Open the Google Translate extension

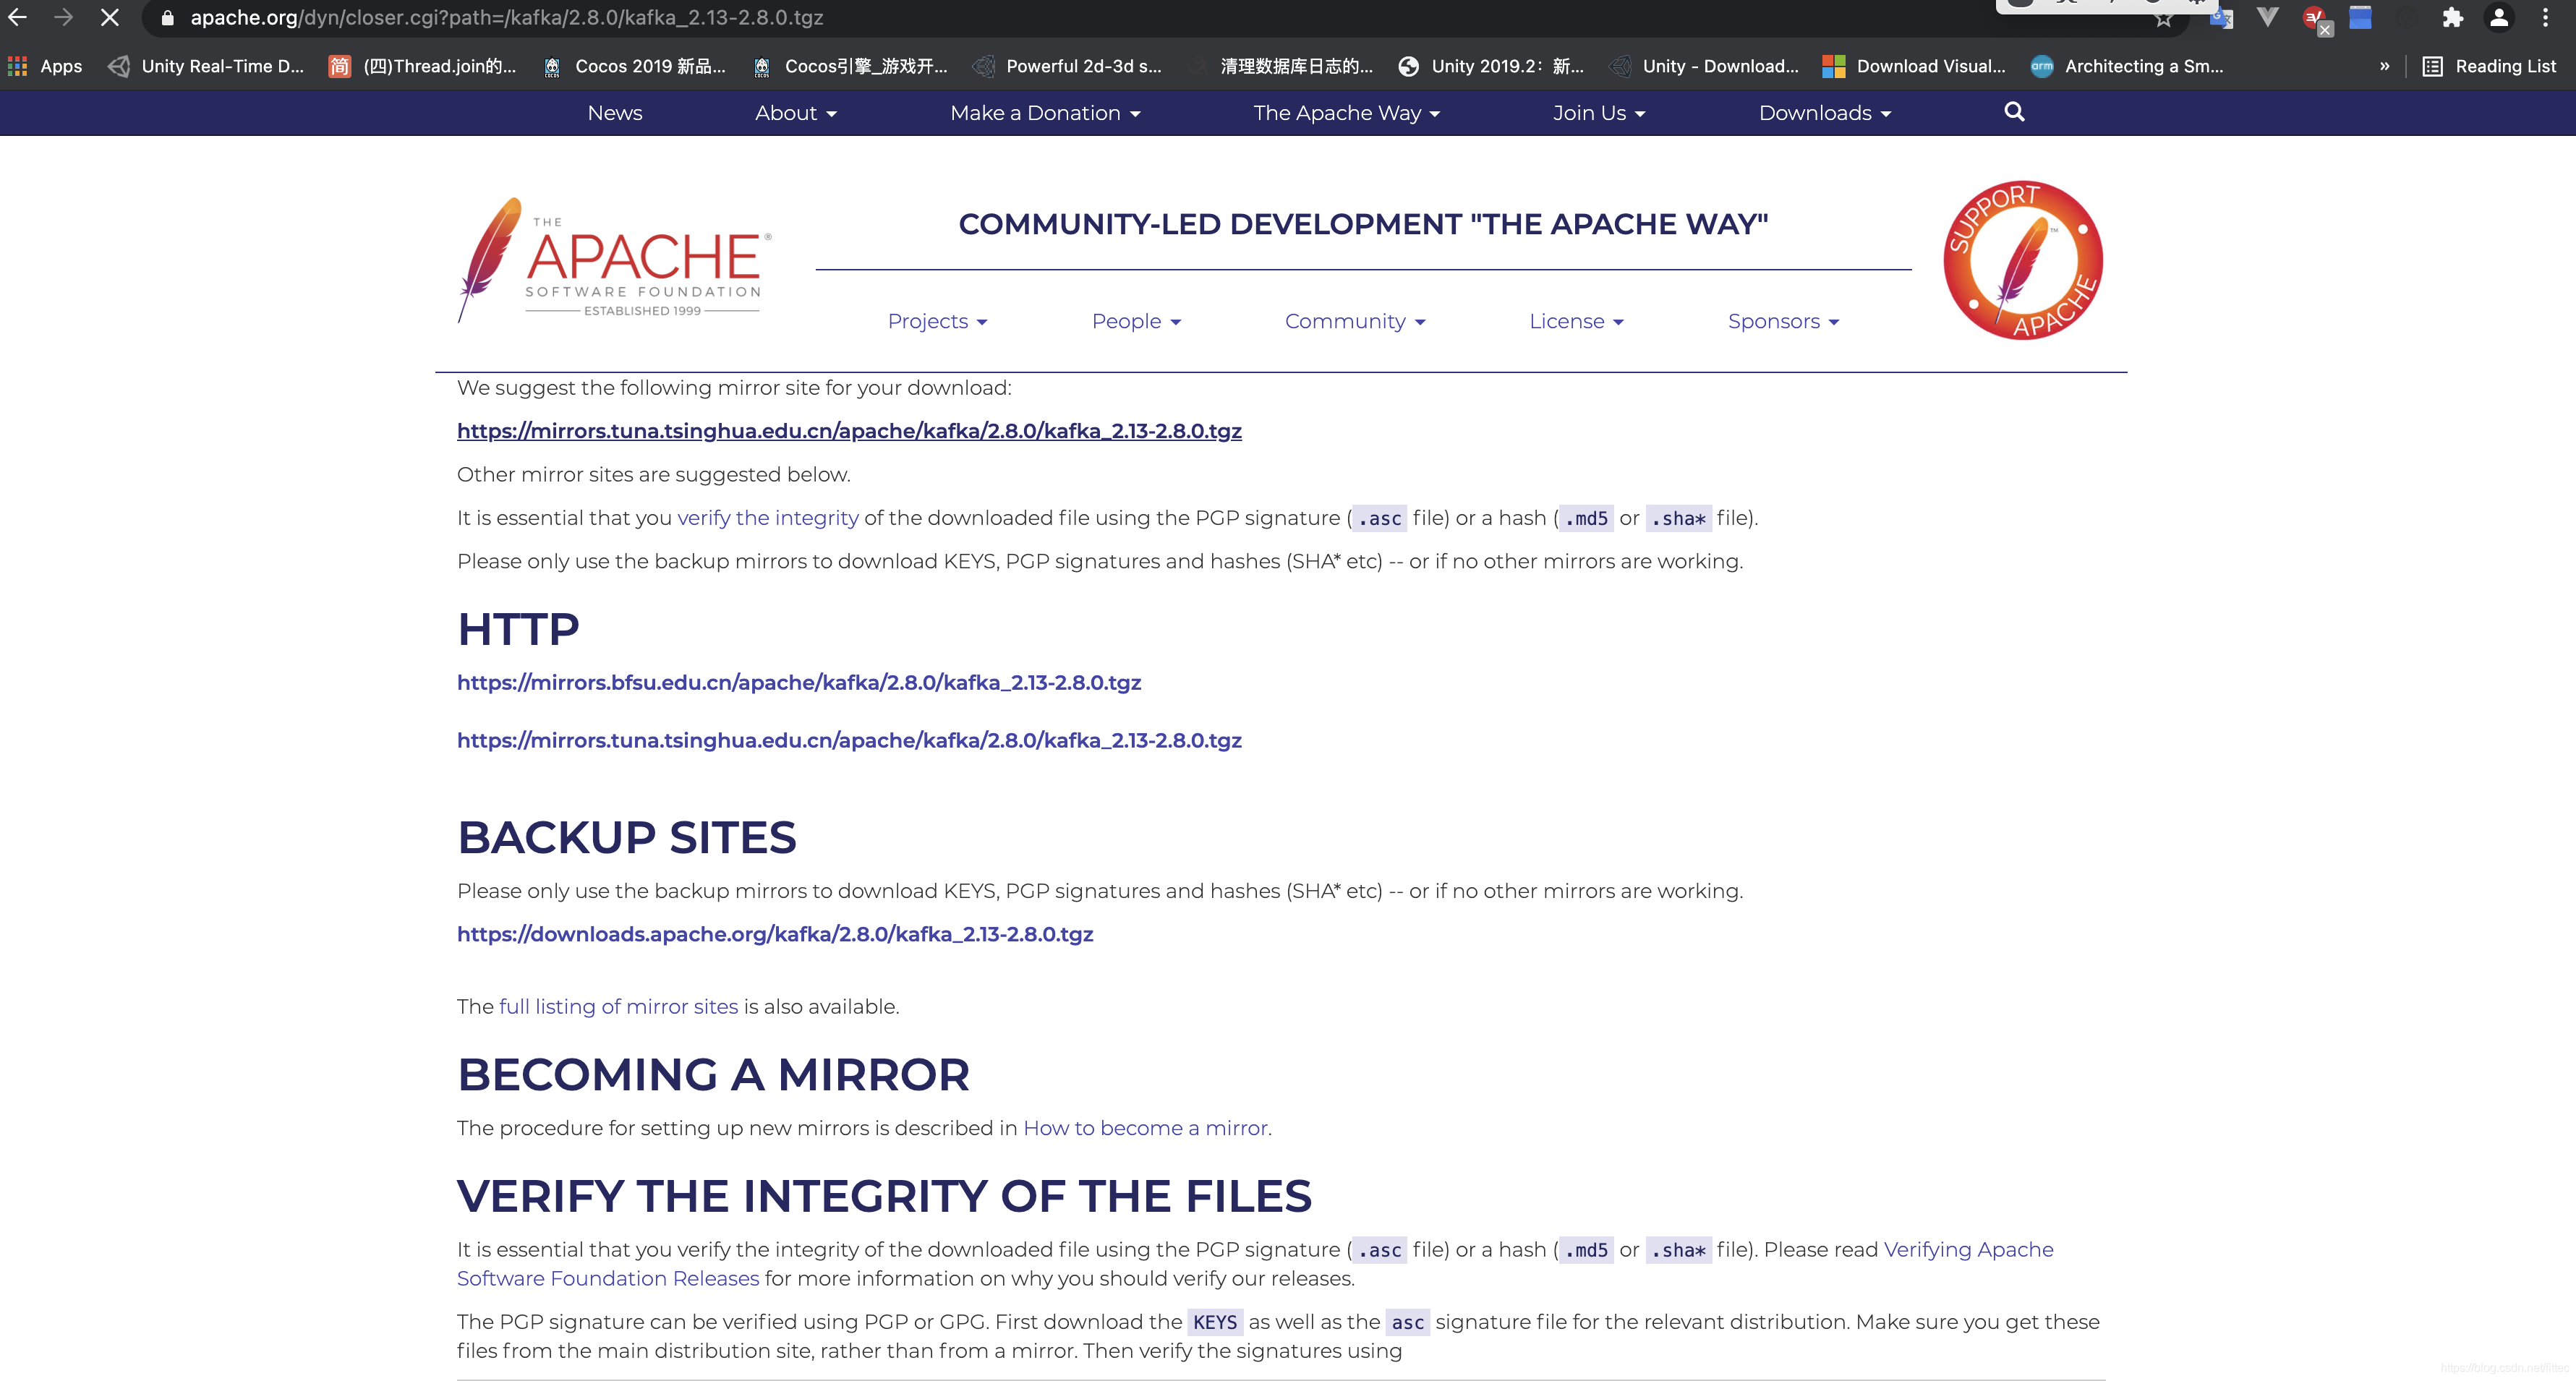[x=2221, y=18]
